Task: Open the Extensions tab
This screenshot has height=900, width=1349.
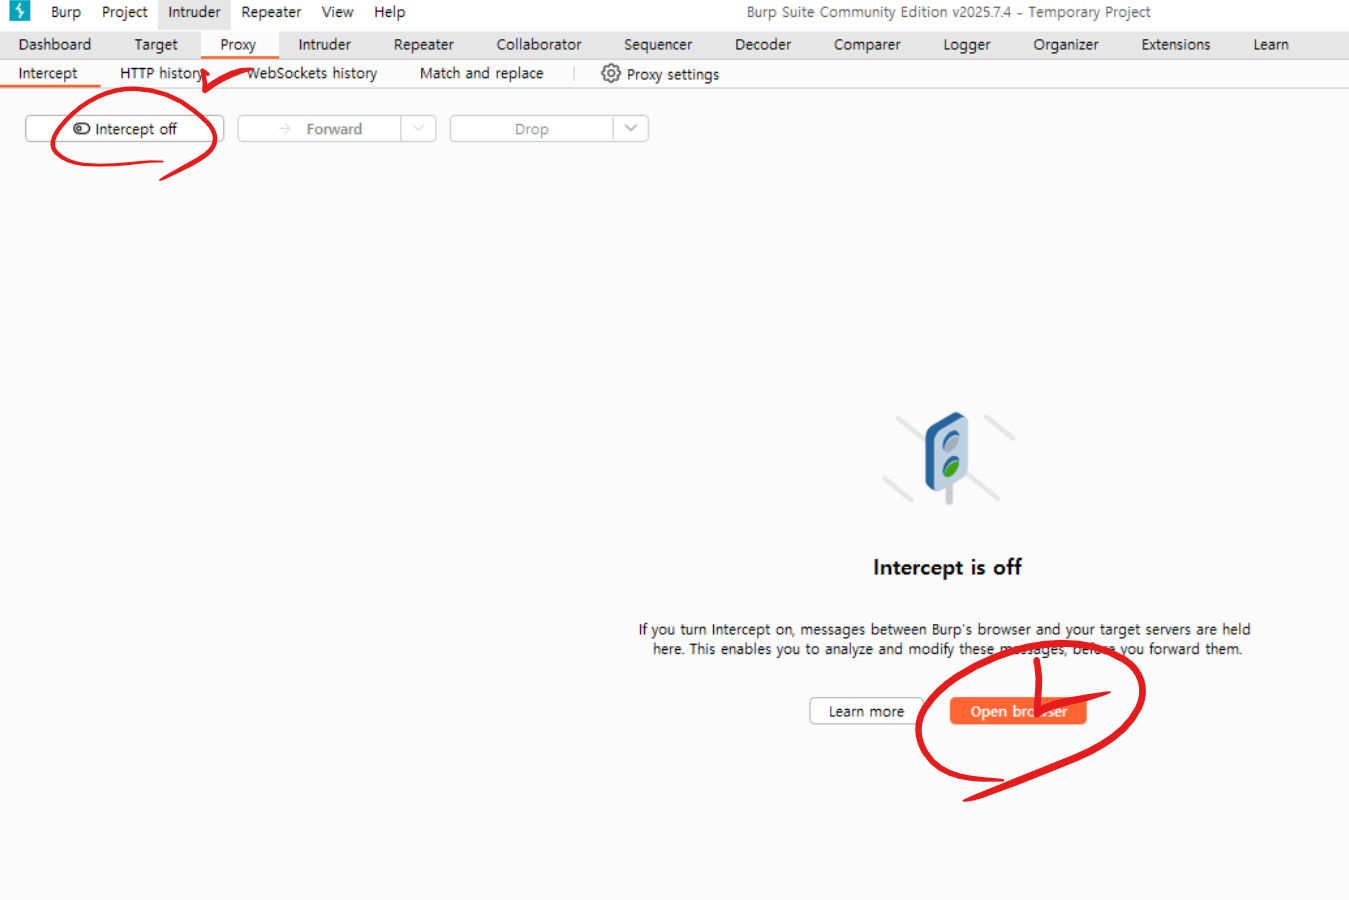Action: (x=1176, y=44)
